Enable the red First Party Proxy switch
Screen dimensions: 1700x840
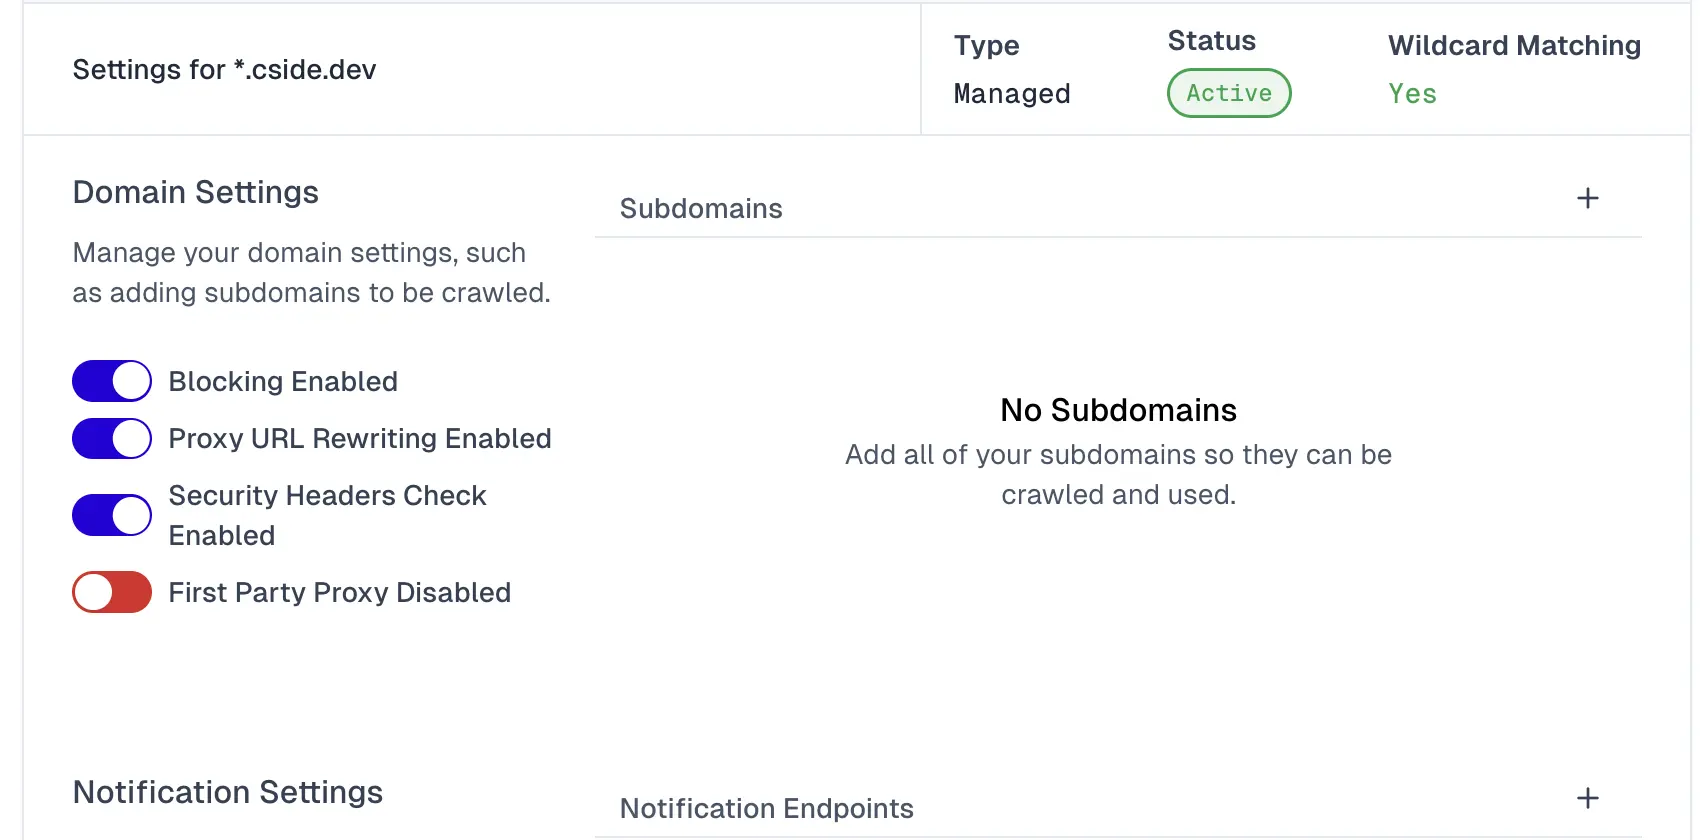click(112, 592)
